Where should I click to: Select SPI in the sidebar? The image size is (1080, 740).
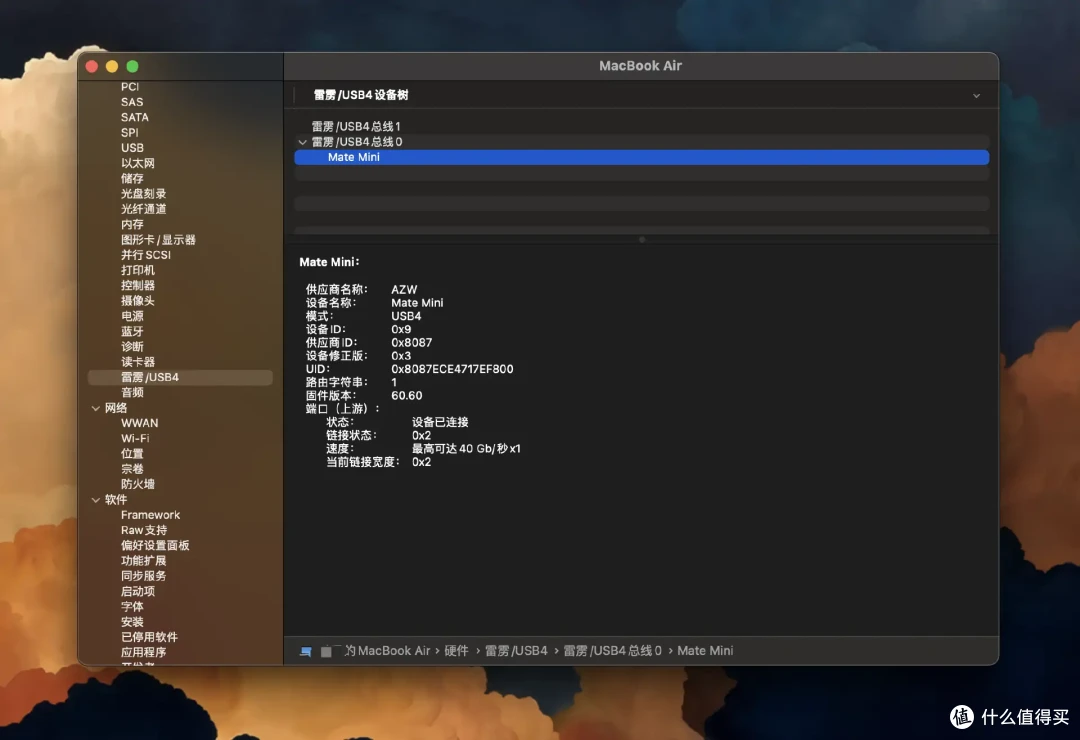tap(129, 132)
